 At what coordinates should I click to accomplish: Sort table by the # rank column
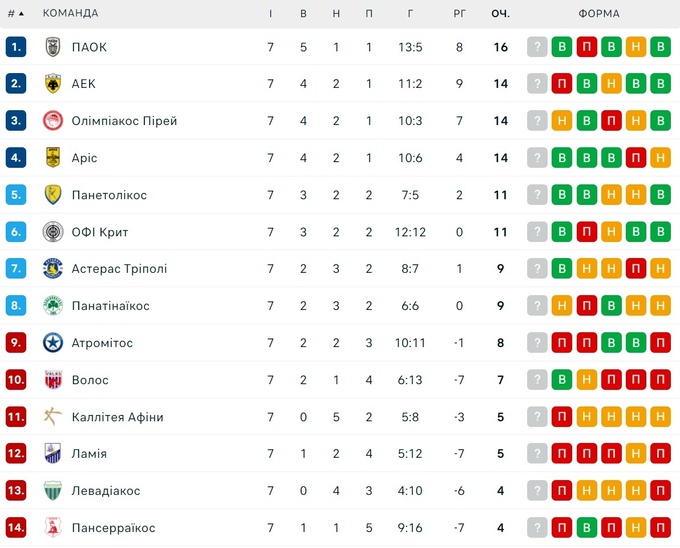14,14
